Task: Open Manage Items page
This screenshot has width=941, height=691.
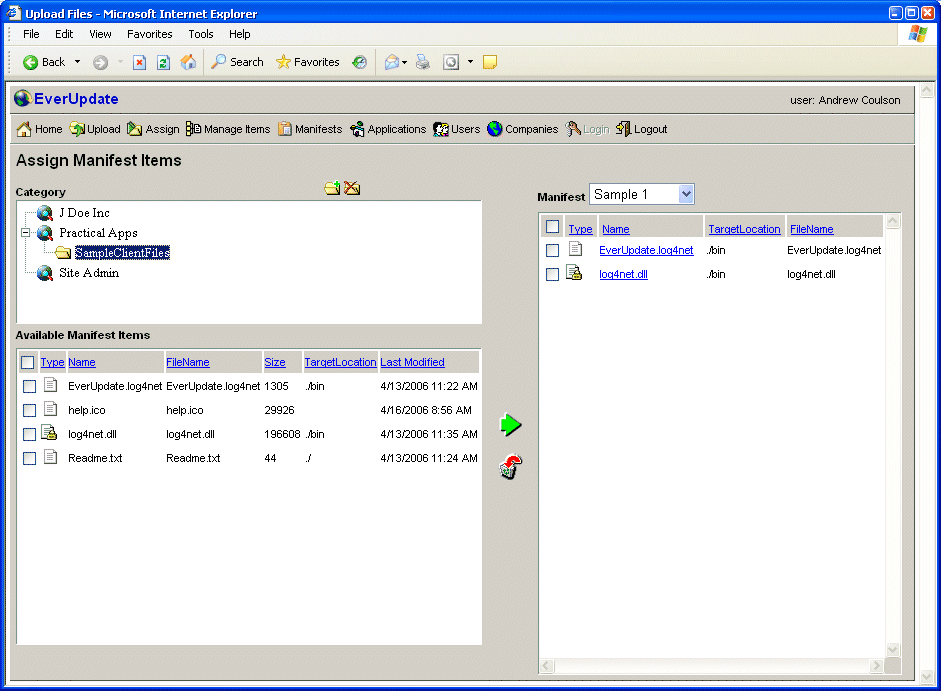Action: 228,129
